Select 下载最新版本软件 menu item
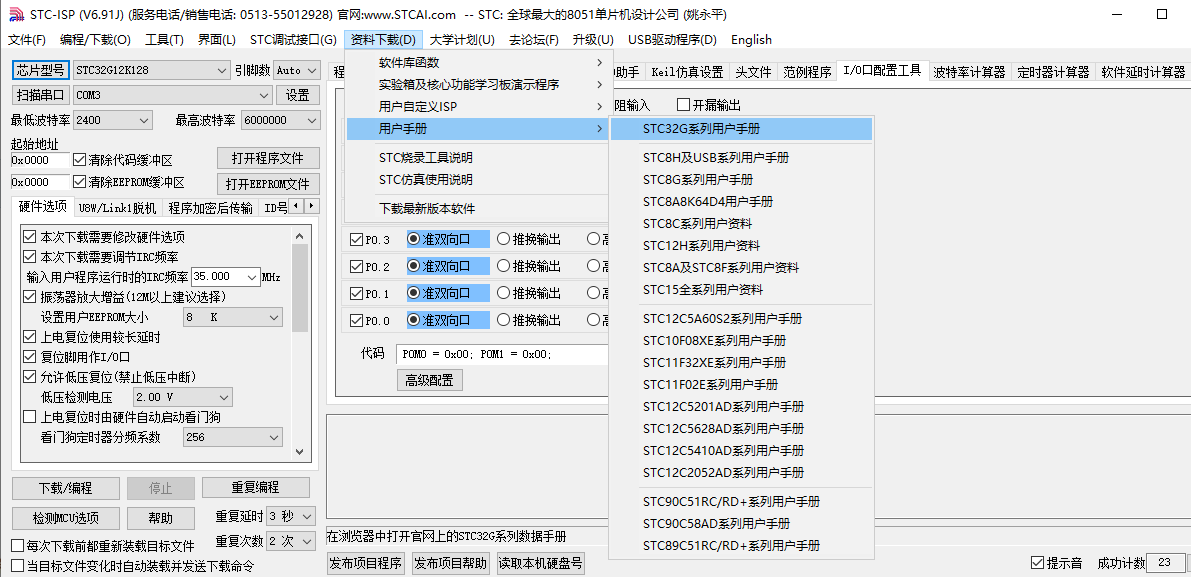The width and height of the screenshot is (1191, 577). [x=477, y=209]
